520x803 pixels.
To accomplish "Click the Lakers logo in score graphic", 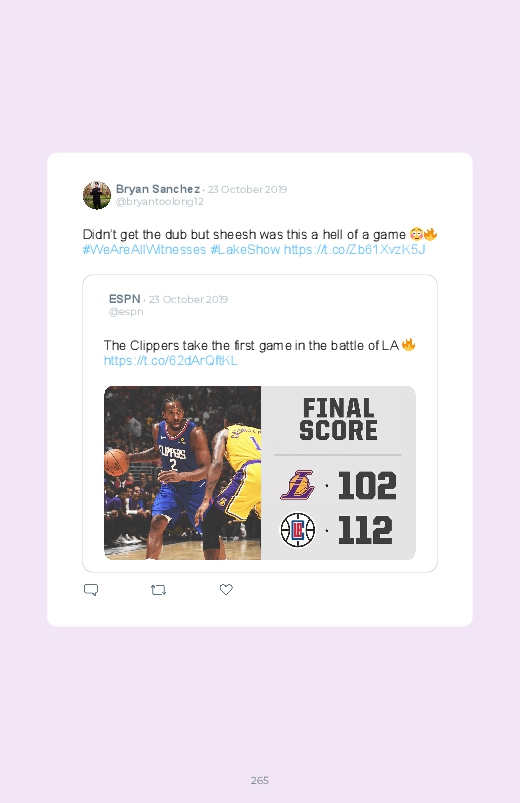I will click(x=298, y=485).
